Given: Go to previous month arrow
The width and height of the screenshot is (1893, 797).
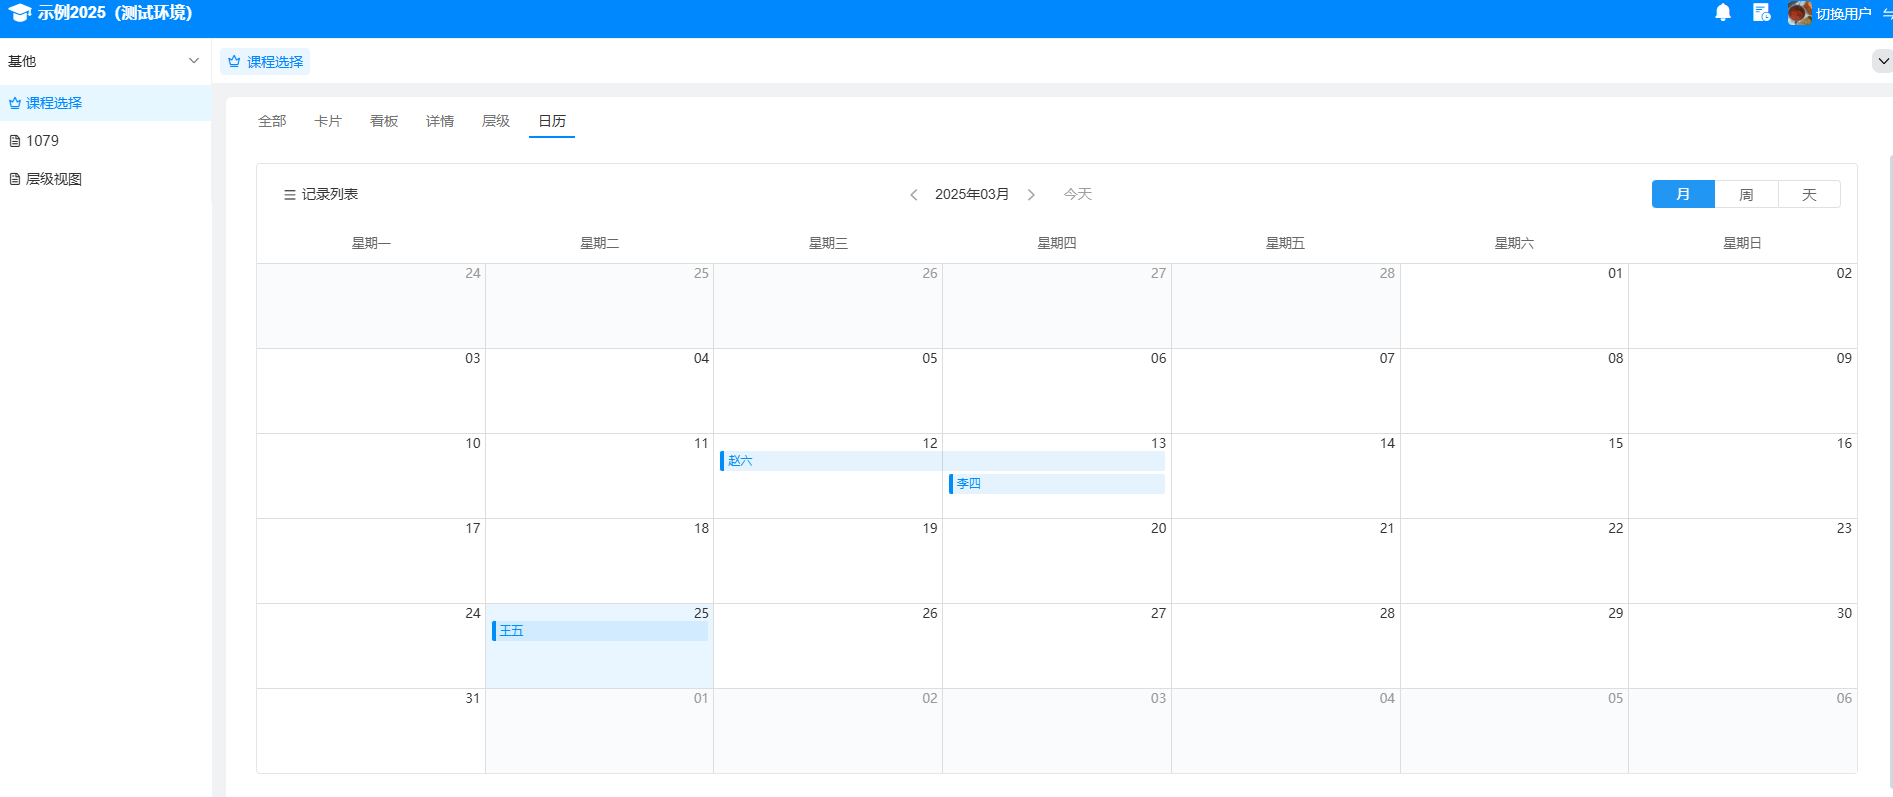Looking at the screenshot, I should [x=913, y=195].
